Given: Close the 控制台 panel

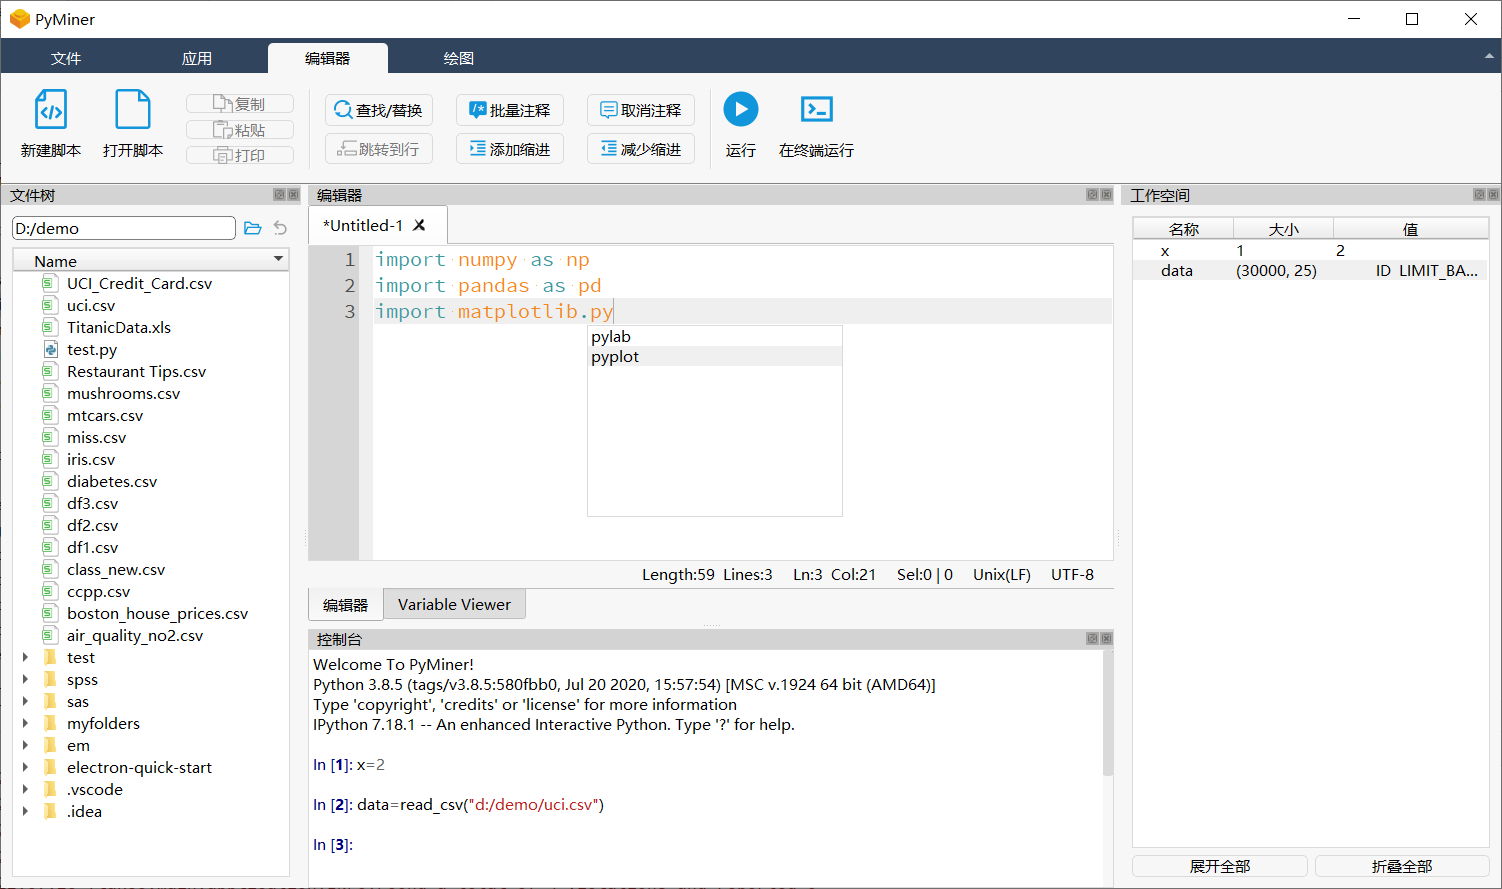Looking at the screenshot, I should pos(1106,639).
